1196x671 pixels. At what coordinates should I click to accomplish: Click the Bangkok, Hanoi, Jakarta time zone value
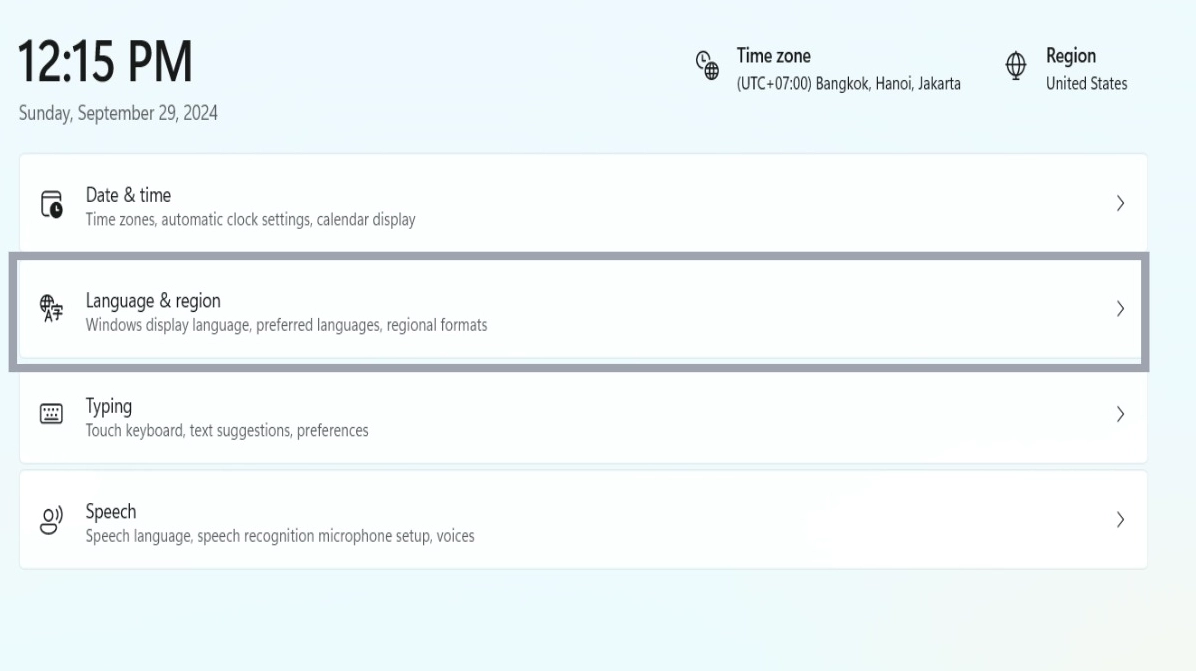[x=848, y=84]
